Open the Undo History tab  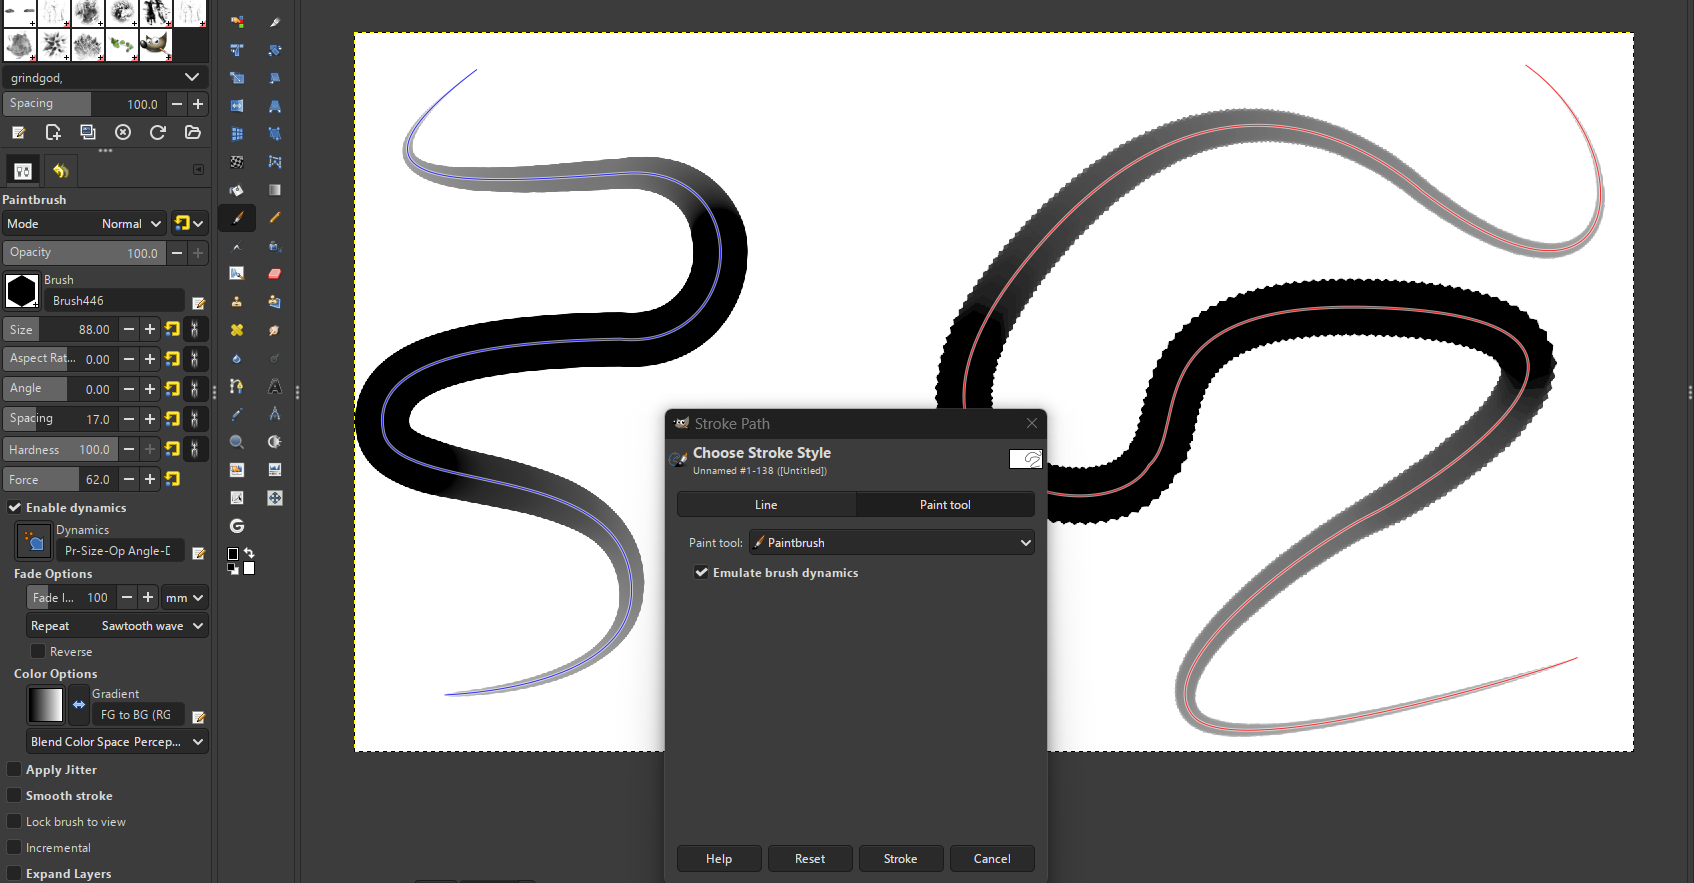coord(60,171)
